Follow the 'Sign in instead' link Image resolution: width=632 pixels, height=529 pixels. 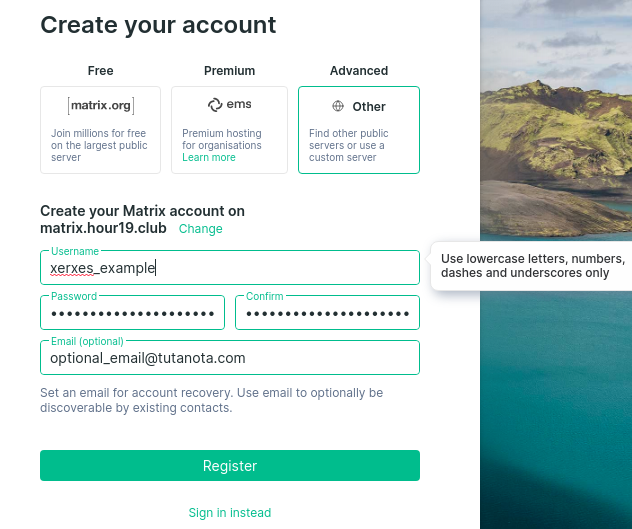[230, 513]
